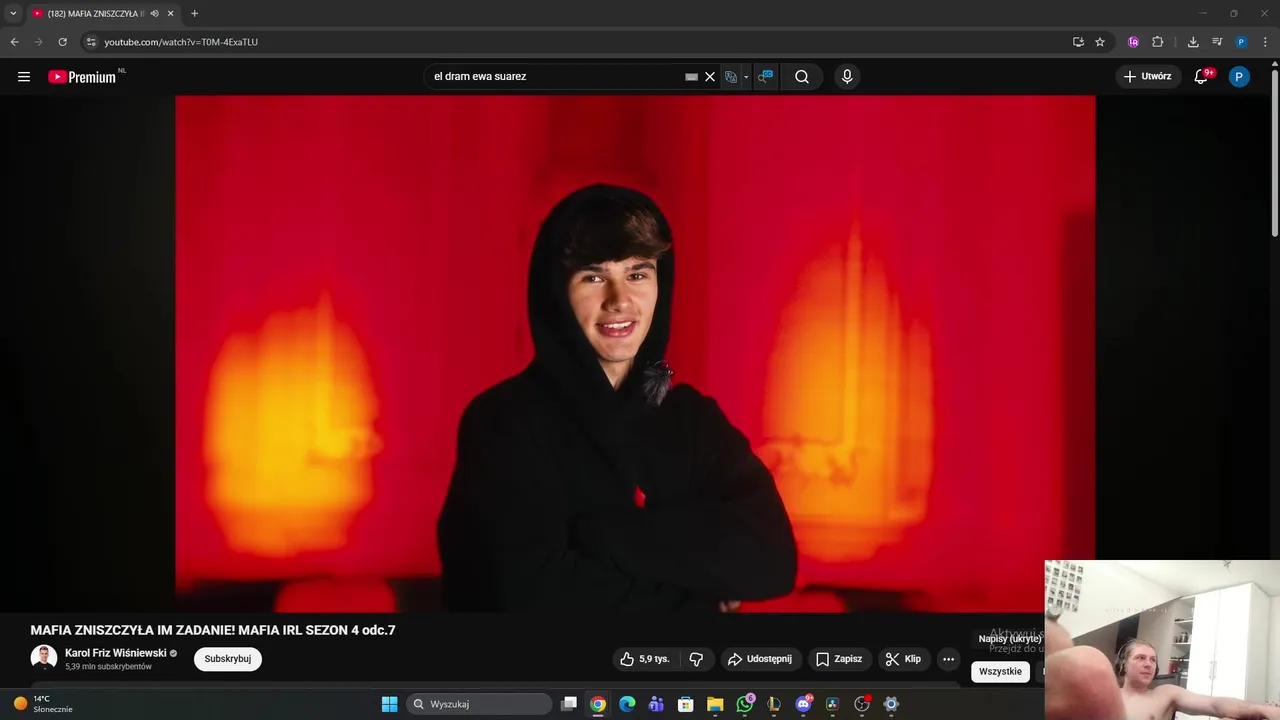Open the tab search dropdown arrow

coord(13,13)
